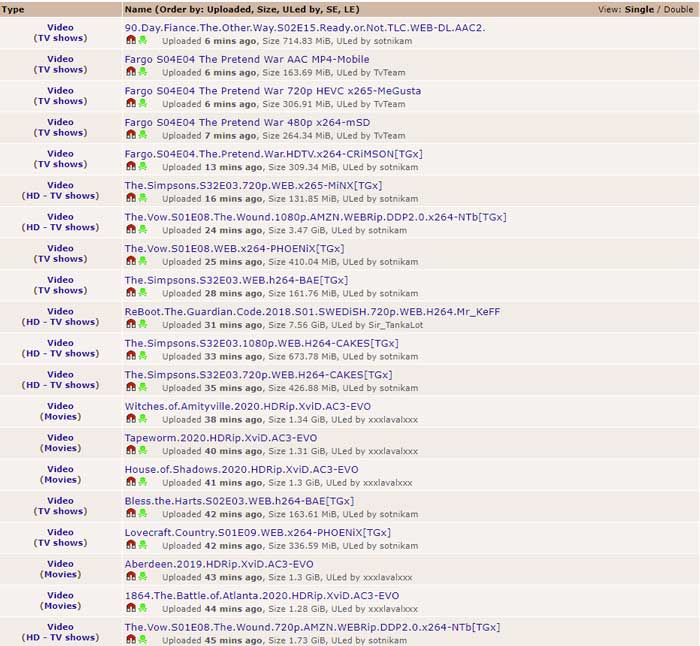Click (HD - TV shows) in ReBoot row

(x=60, y=321)
